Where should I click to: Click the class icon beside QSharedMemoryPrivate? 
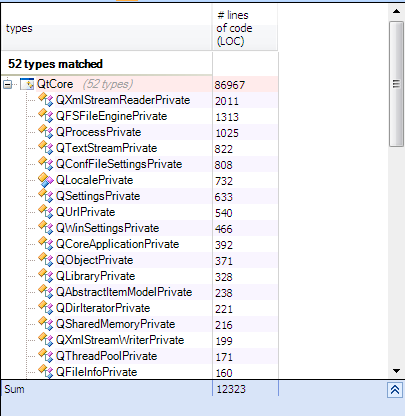[x=46, y=324]
